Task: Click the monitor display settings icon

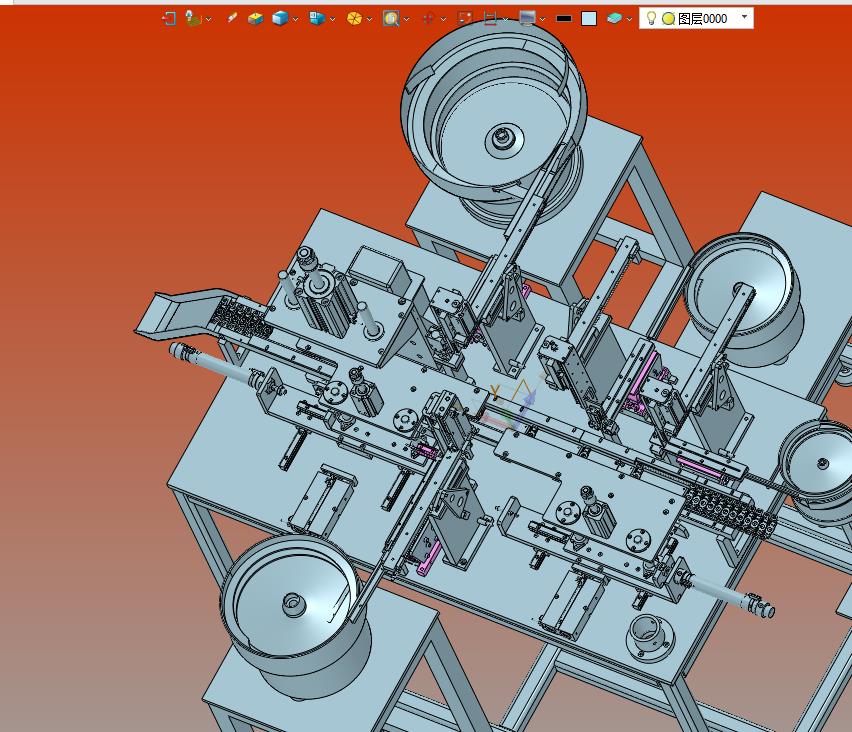Action: coord(527,19)
